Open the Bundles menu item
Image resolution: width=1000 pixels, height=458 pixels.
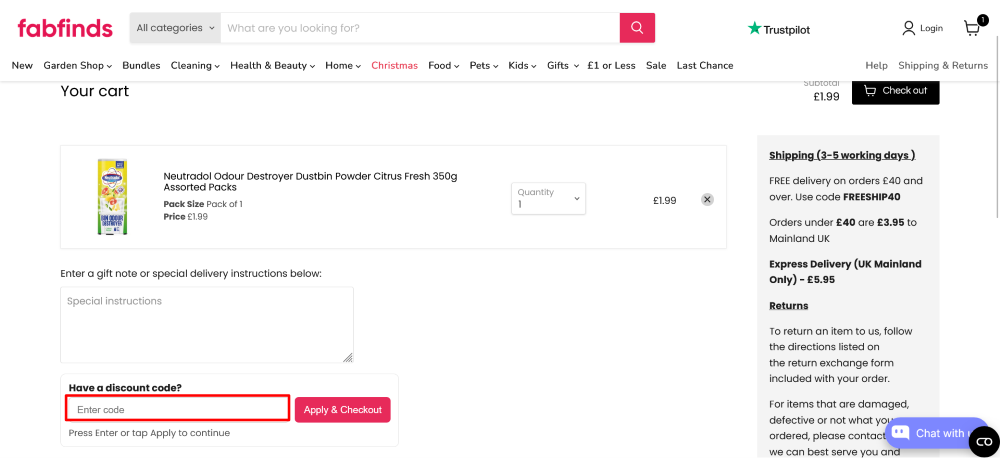[x=142, y=66]
